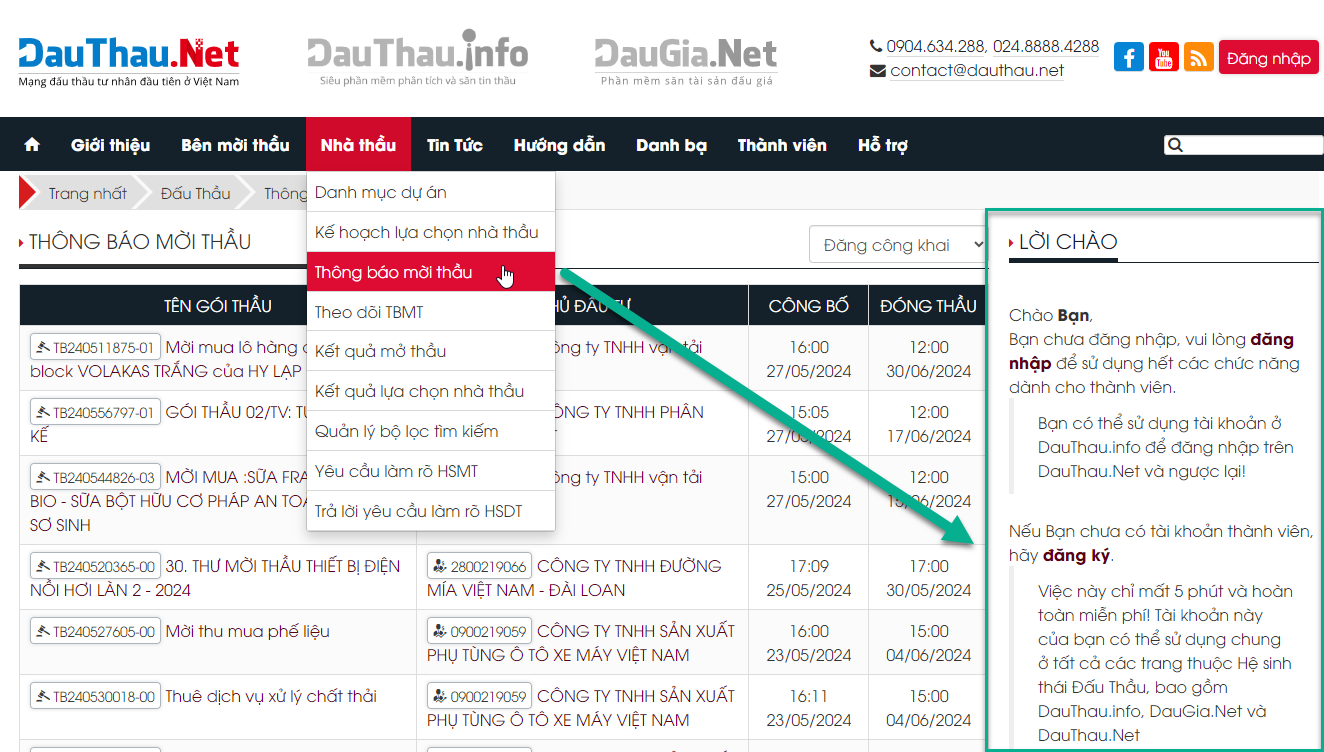Click tender code TB240520365-00
This screenshot has width=1324, height=752.
point(95,567)
